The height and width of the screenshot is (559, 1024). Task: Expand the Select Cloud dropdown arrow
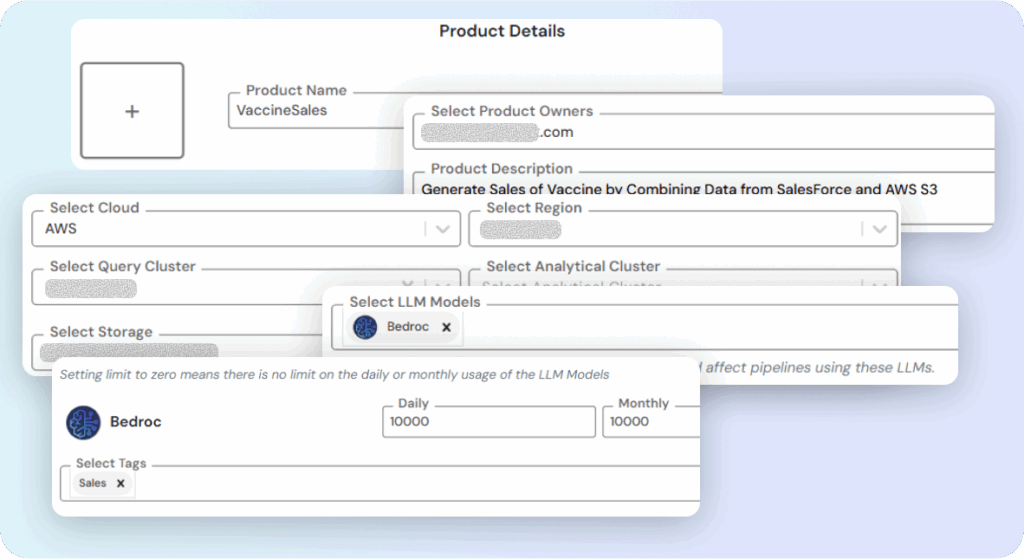443,229
